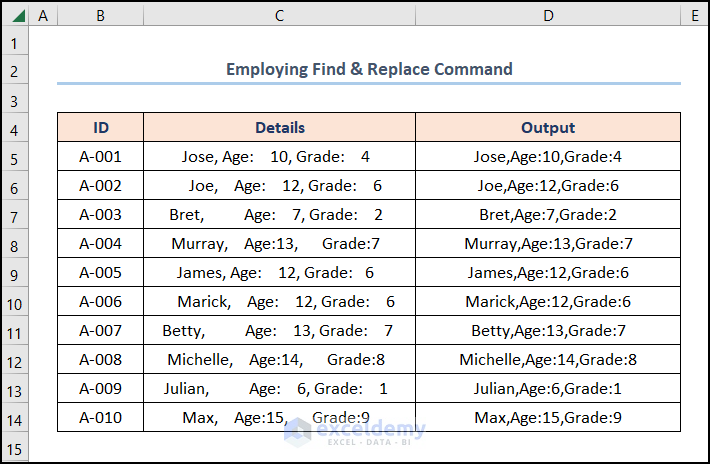Select output cell 'Jose,Age:10,Grade:4'

coord(548,157)
